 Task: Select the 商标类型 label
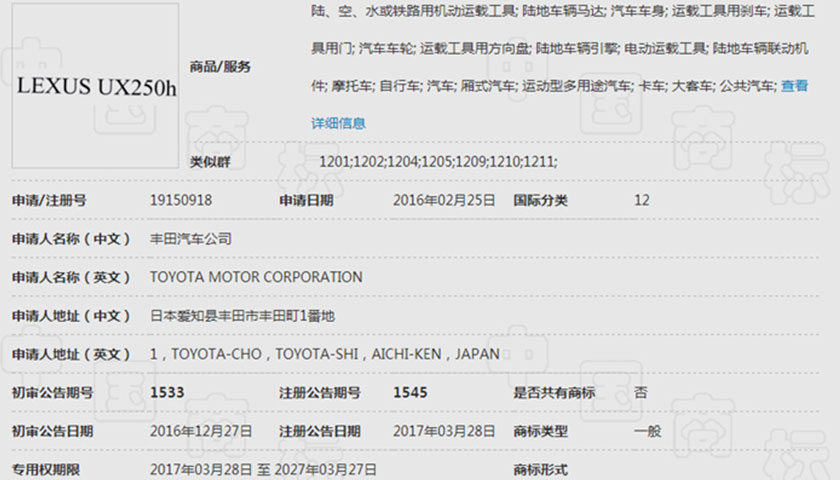(x=541, y=432)
